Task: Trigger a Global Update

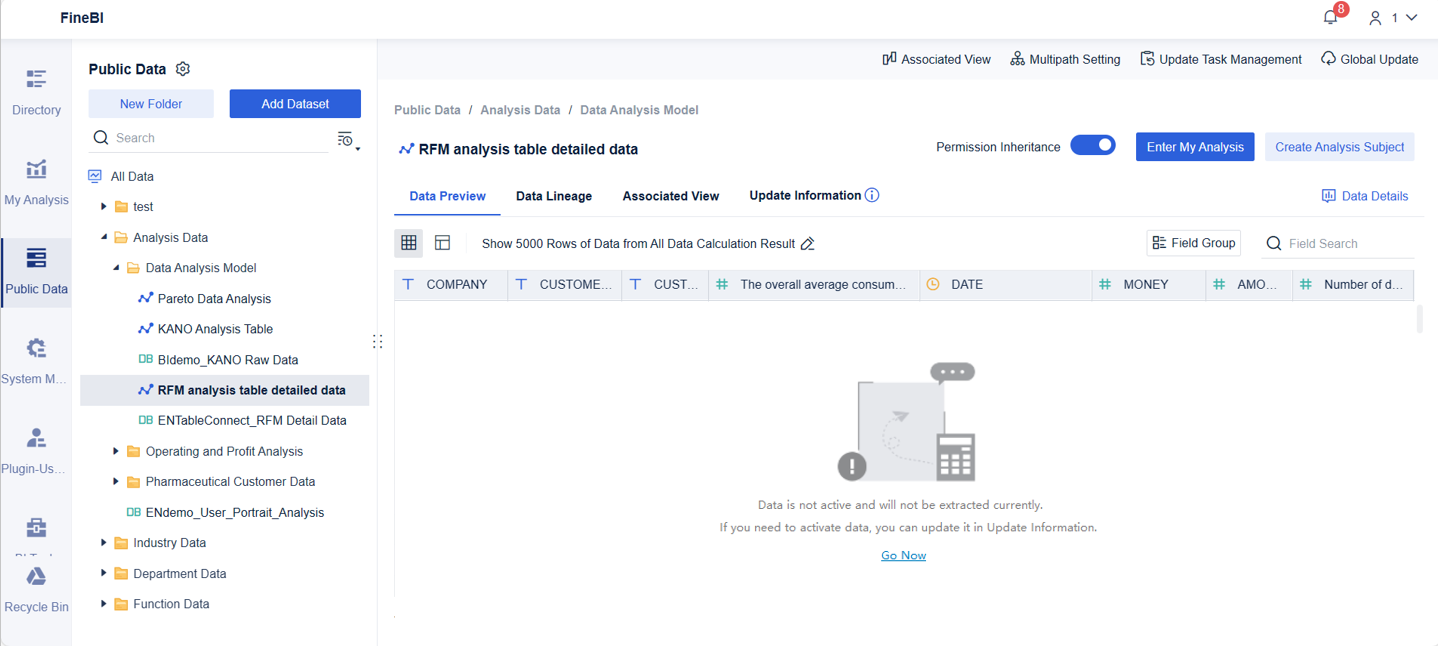Action: pos(1369,59)
